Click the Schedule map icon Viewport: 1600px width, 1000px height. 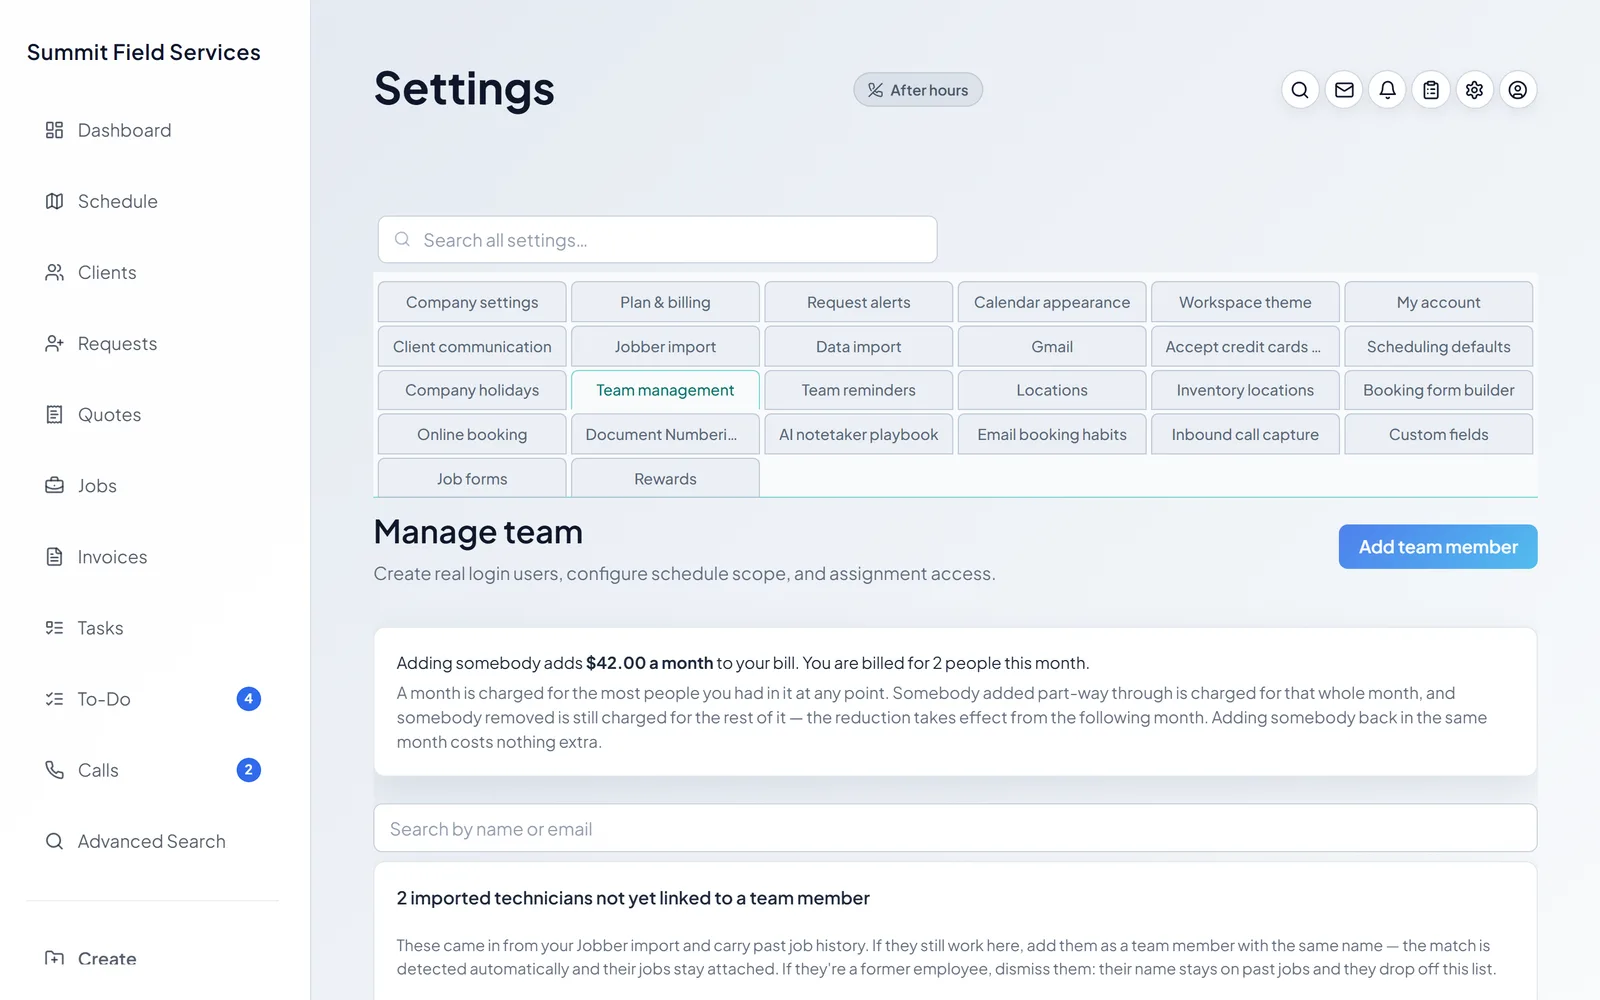pyautogui.click(x=55, y=201)
